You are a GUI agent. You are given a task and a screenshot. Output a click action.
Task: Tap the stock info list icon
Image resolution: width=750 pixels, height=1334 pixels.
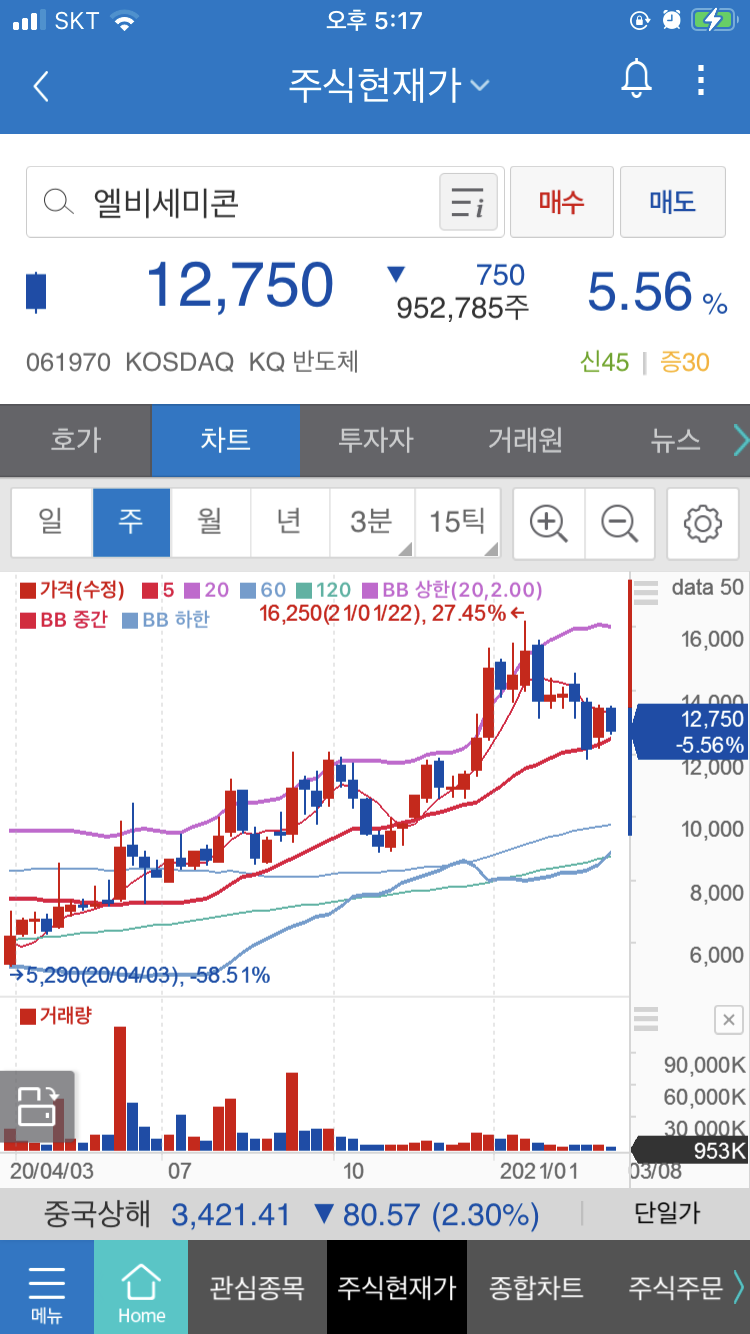click(x=468, y=203)
